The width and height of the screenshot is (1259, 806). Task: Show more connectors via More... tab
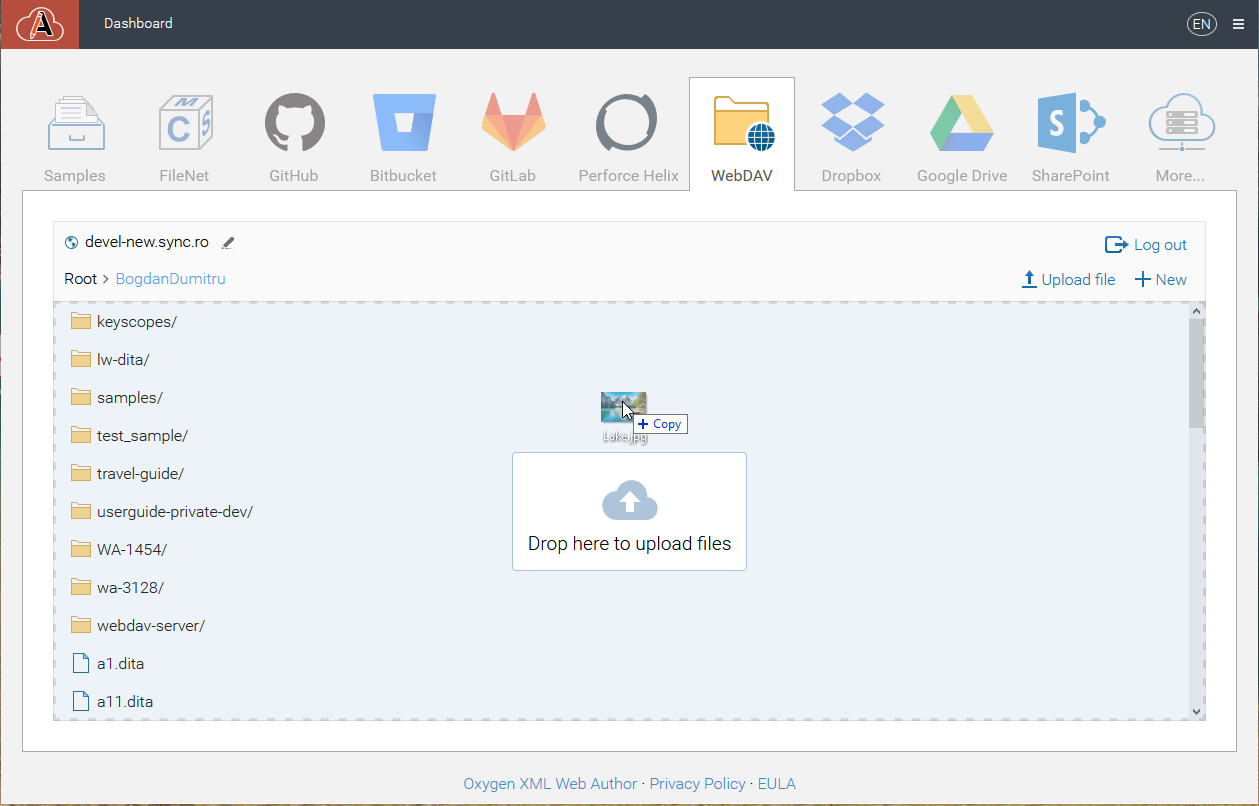1180,138
